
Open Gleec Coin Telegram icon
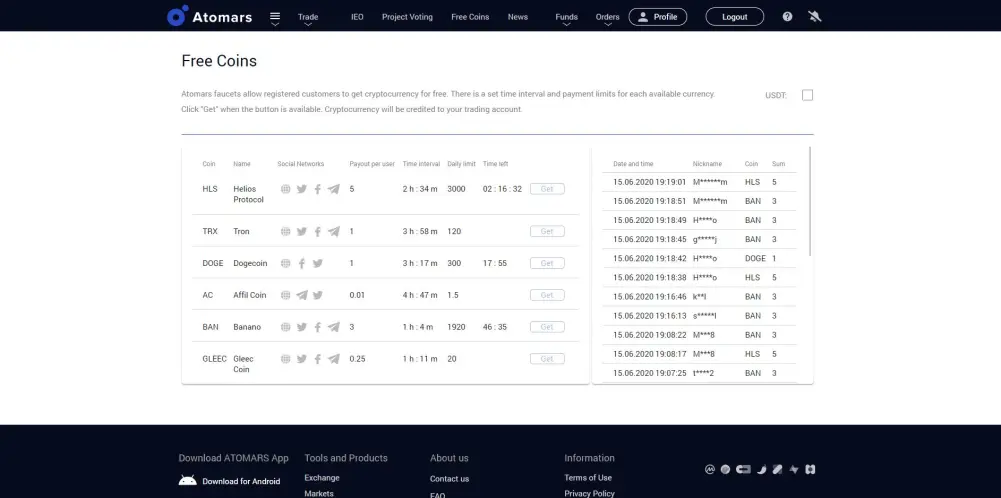point(334,359)
